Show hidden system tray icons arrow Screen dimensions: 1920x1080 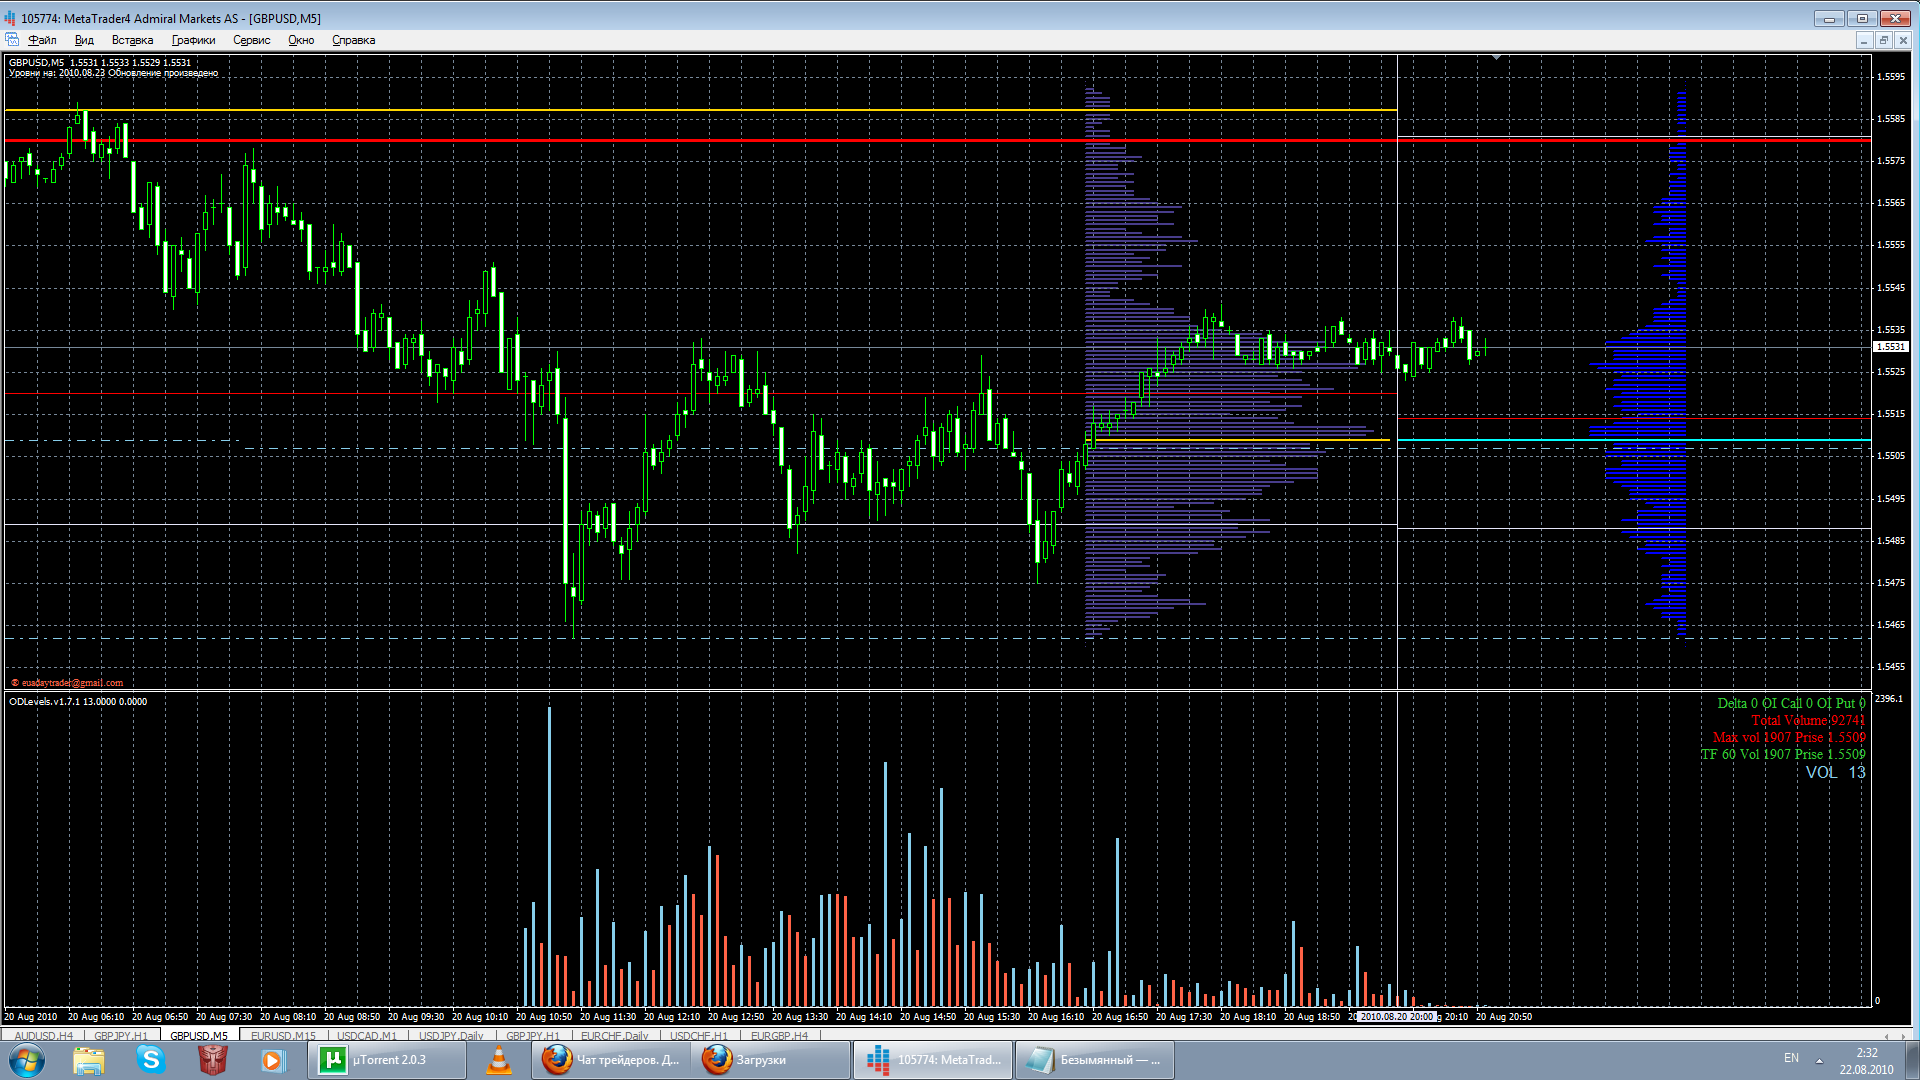pyautogui.click(x=1819, y=1060)
